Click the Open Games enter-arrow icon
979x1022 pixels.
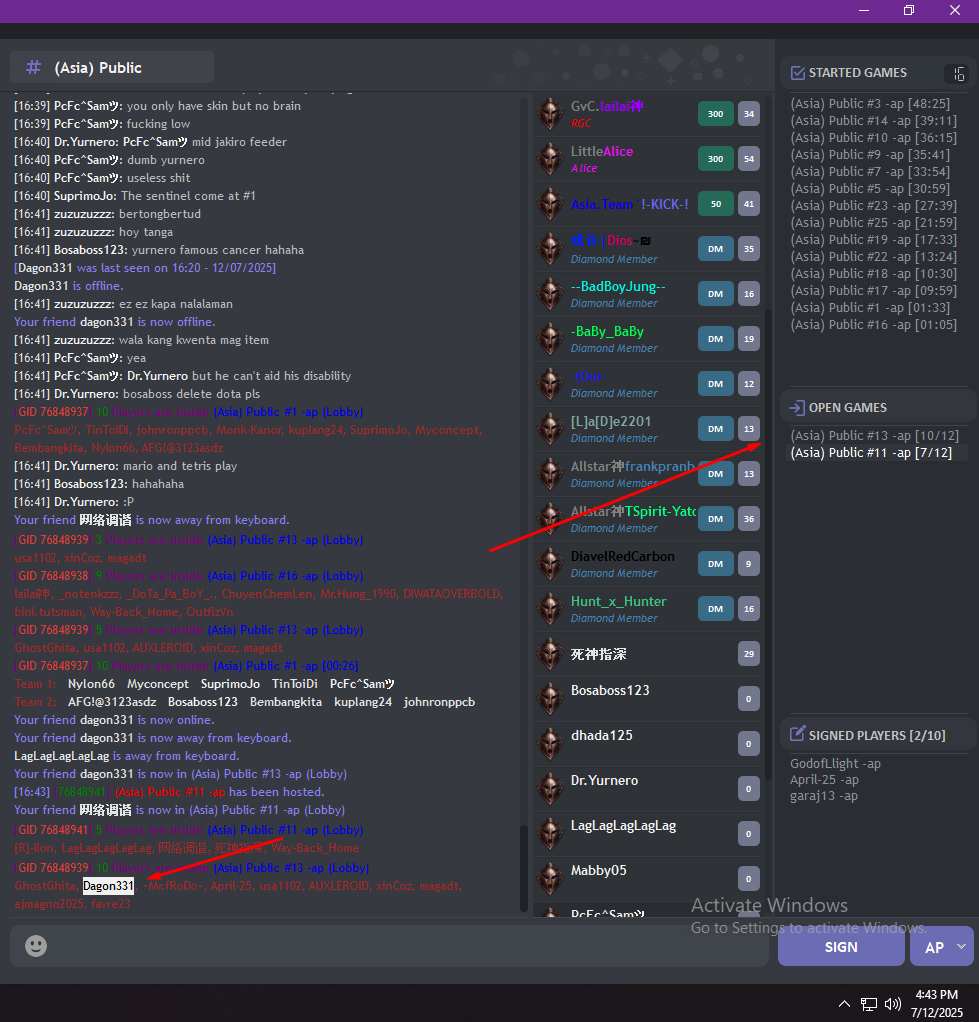(796, 407)
